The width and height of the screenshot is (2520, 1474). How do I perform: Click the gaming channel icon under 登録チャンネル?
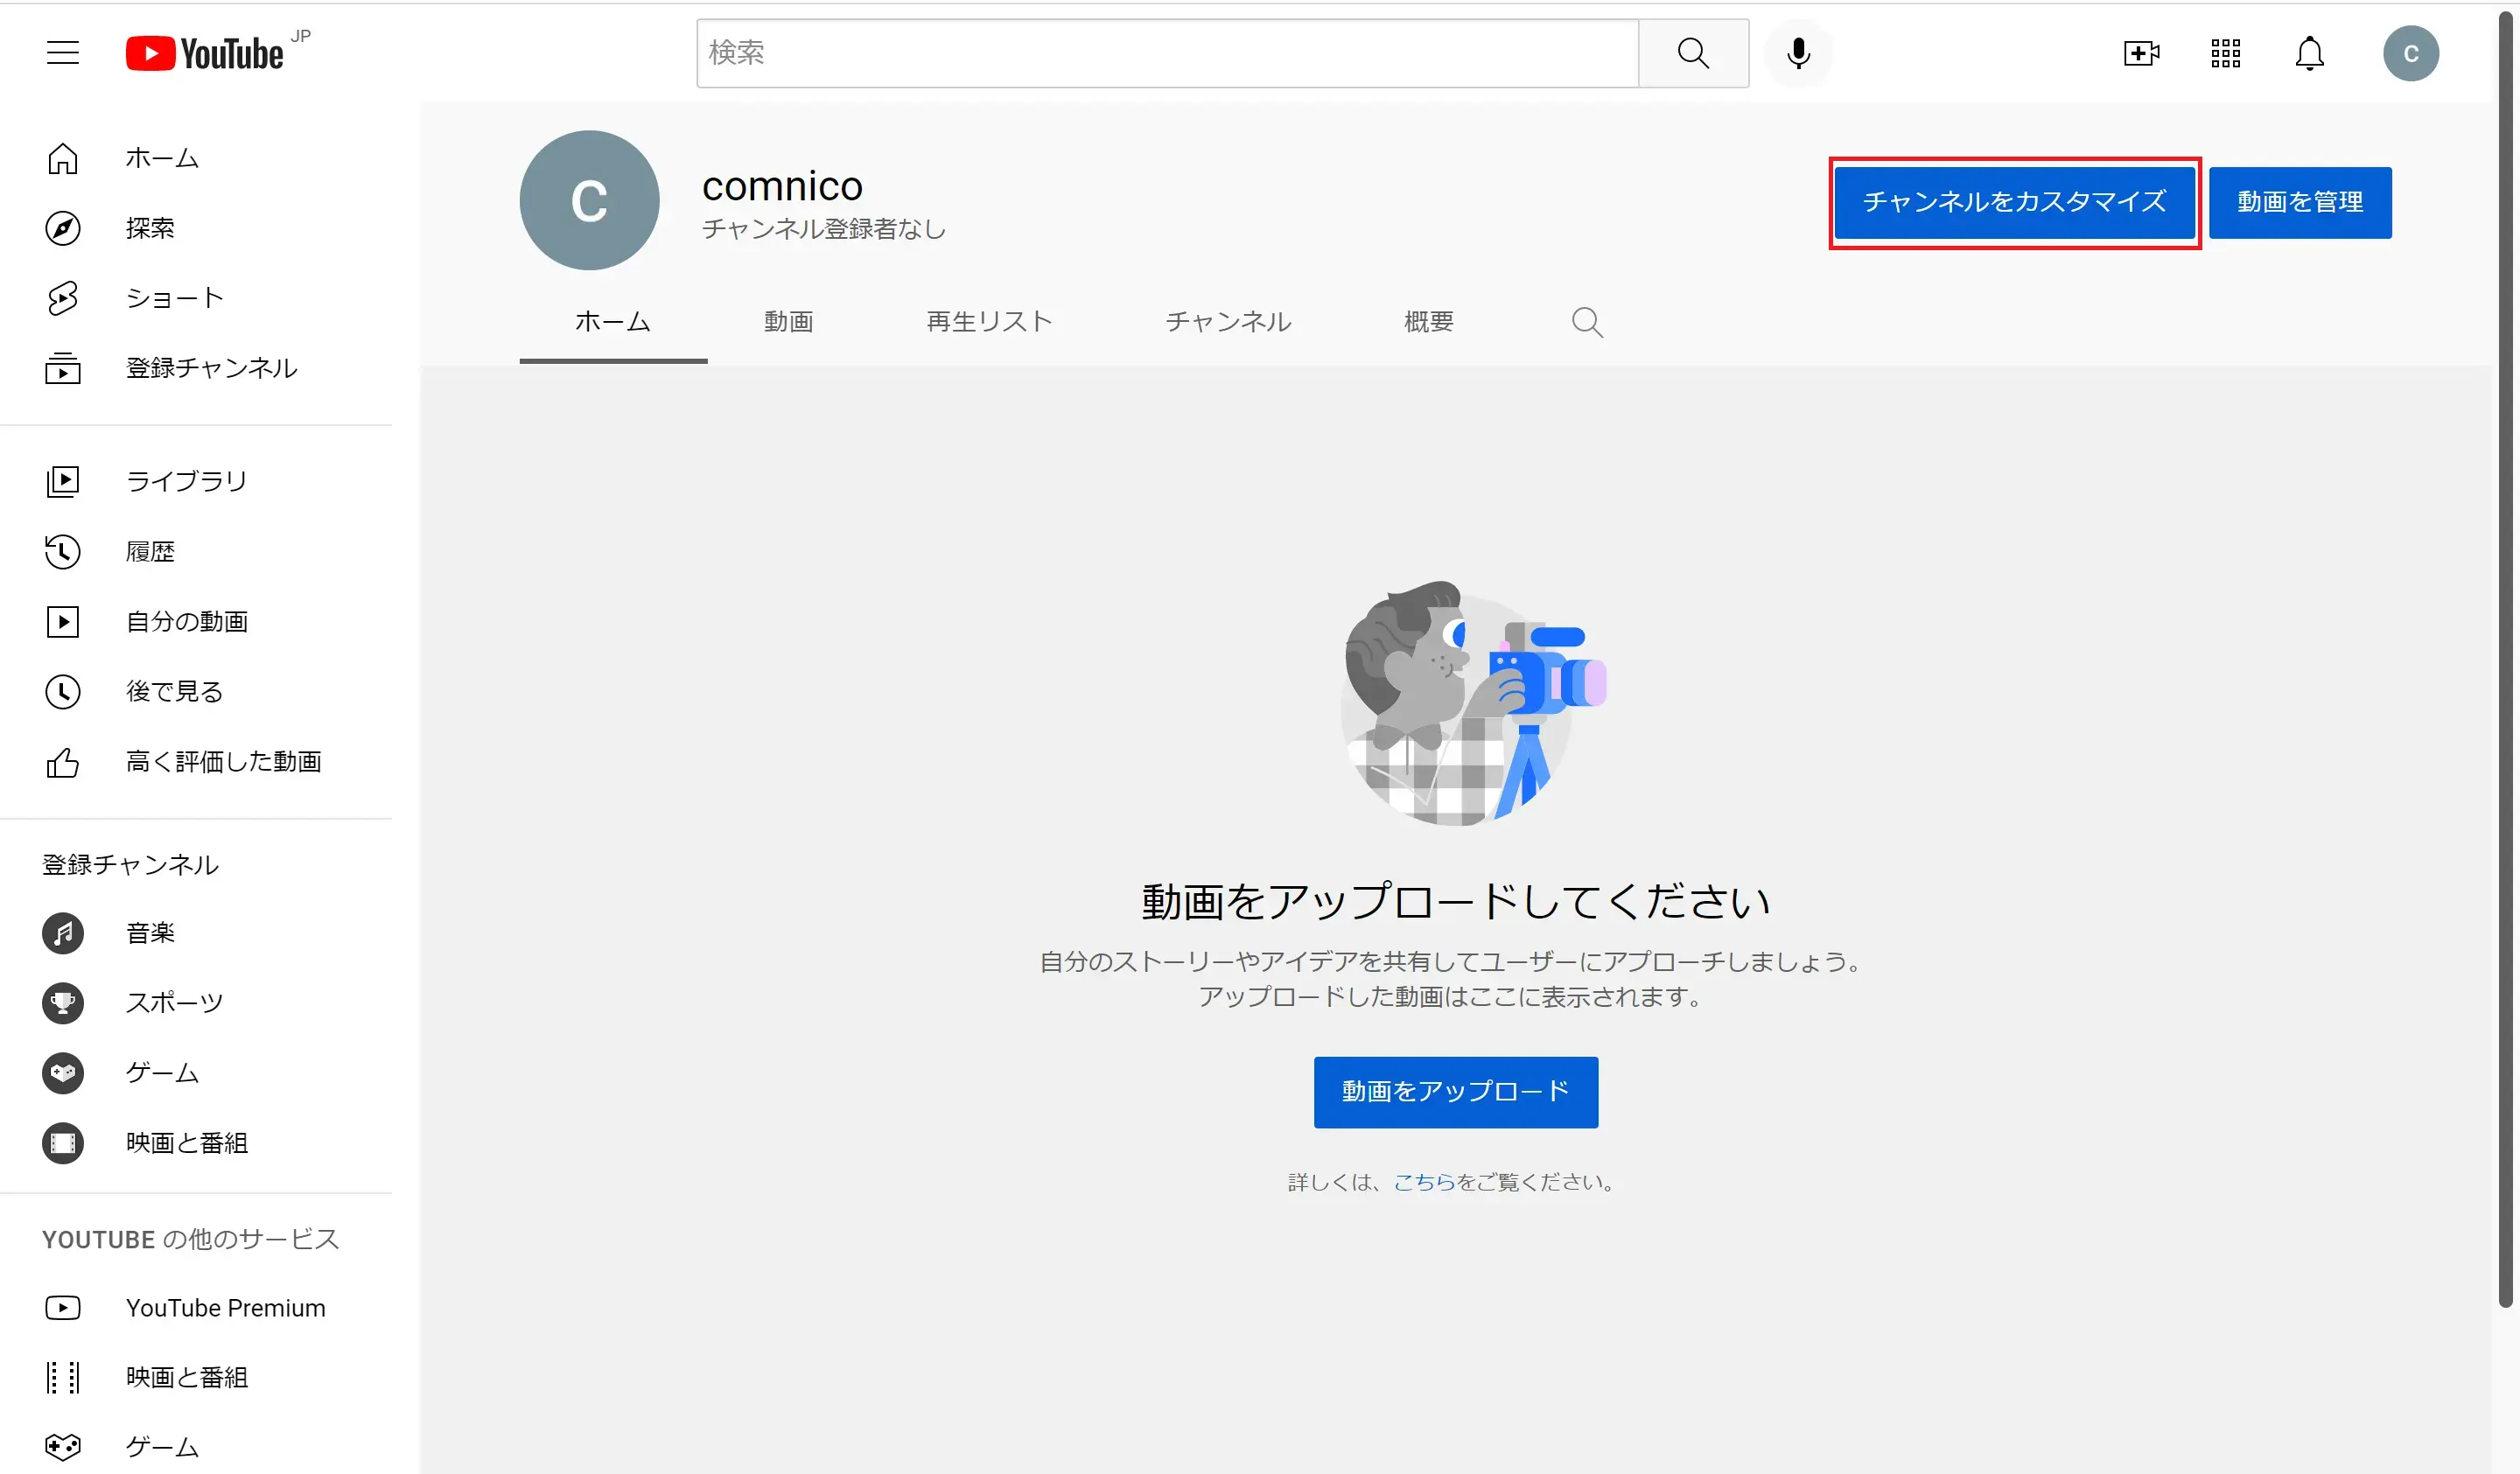[63, 1073]
